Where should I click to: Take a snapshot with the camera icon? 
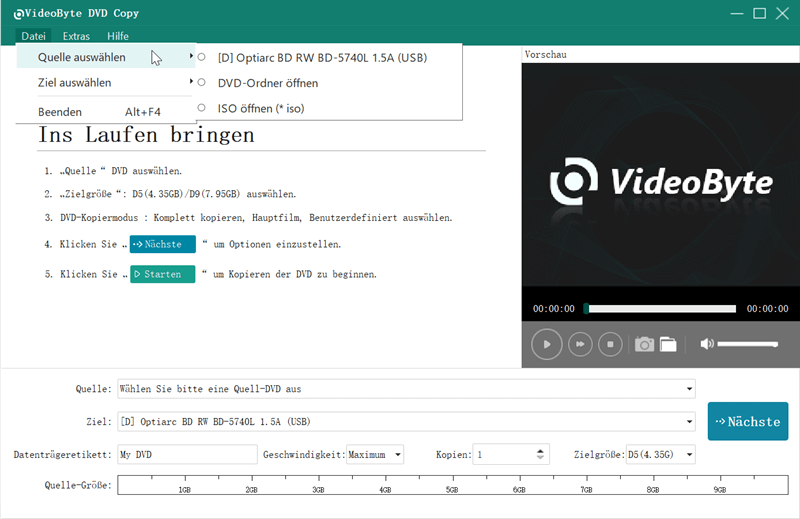pyautogui.click(x=645, y=344)
